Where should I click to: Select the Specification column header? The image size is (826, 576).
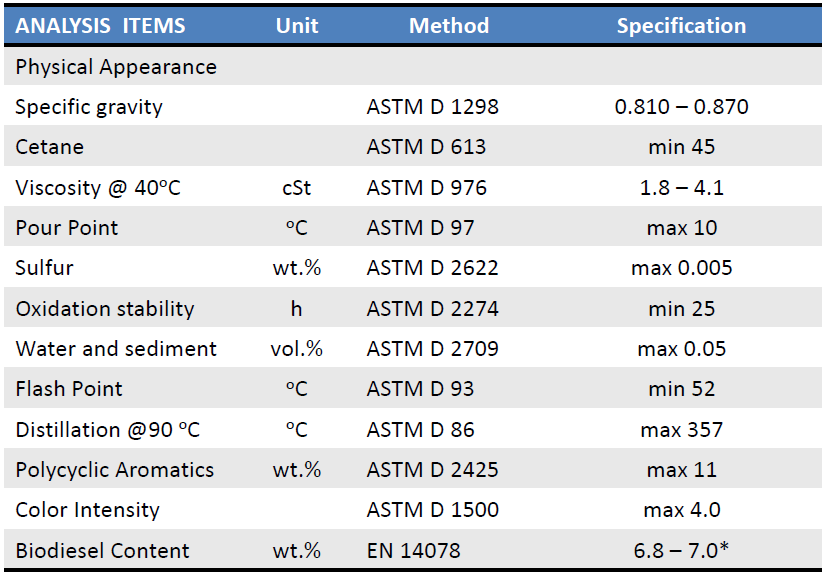681,26
